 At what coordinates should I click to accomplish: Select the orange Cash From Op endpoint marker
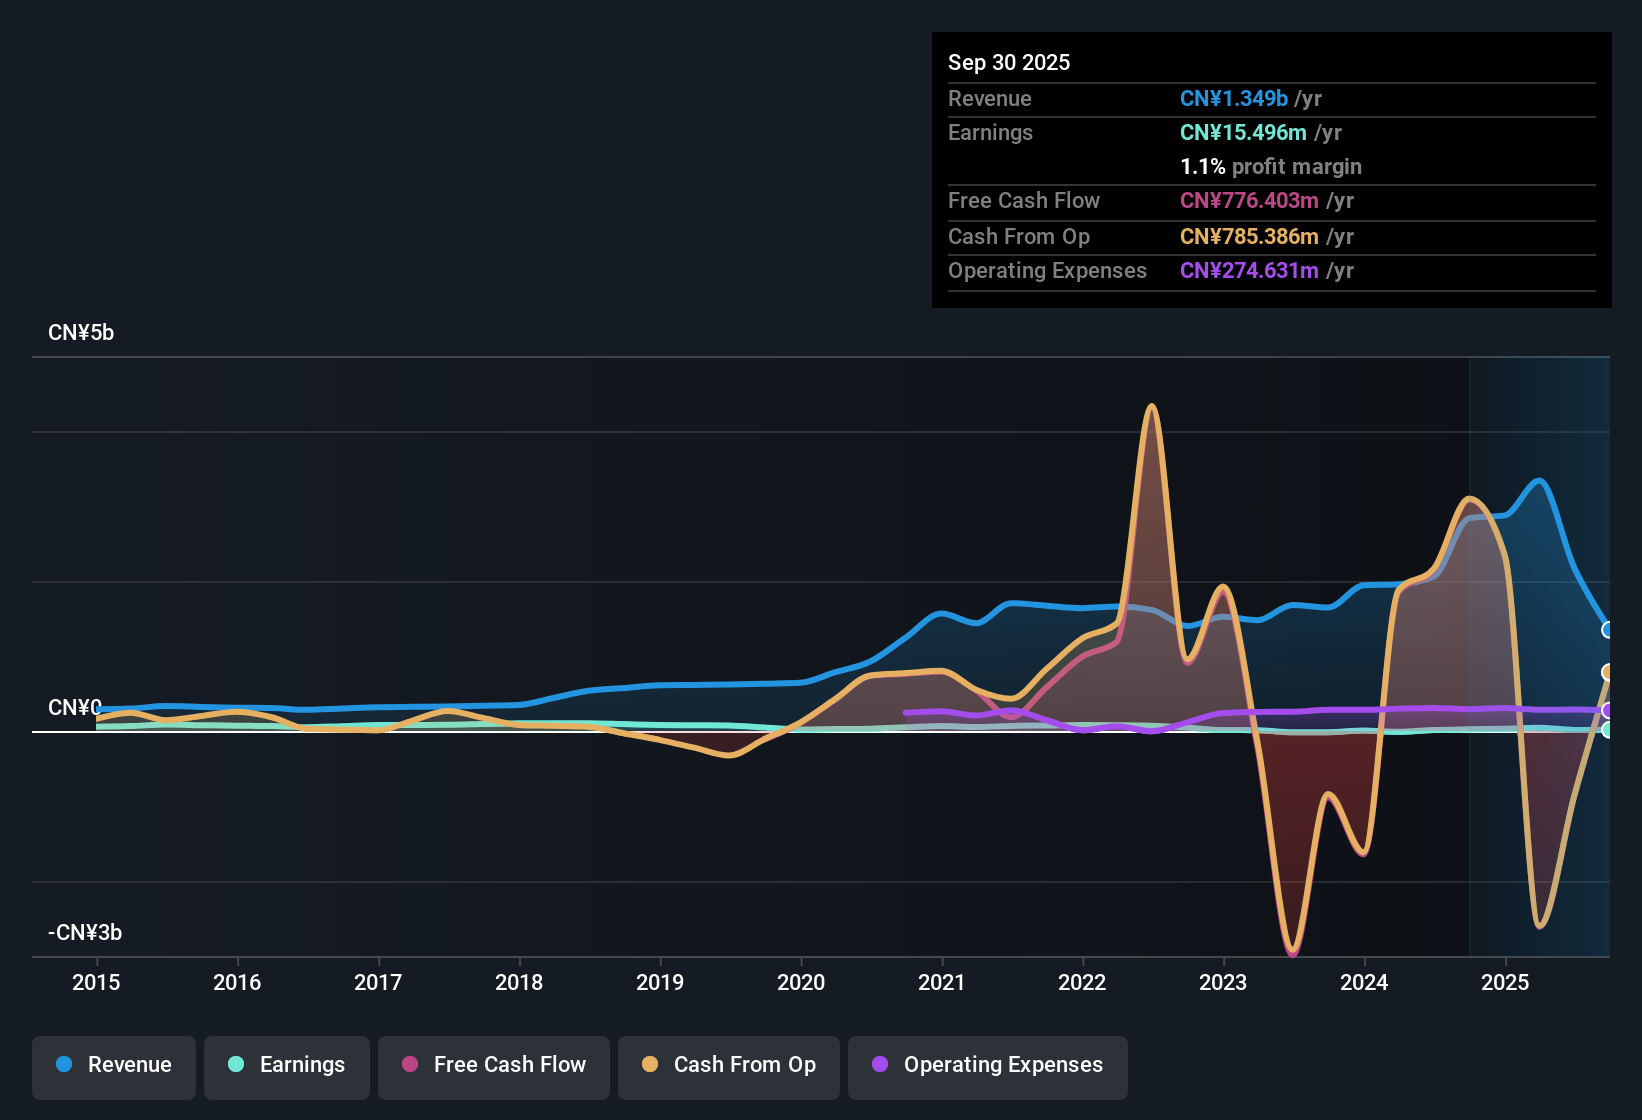pyautogui.click(x=1608, y=670)
